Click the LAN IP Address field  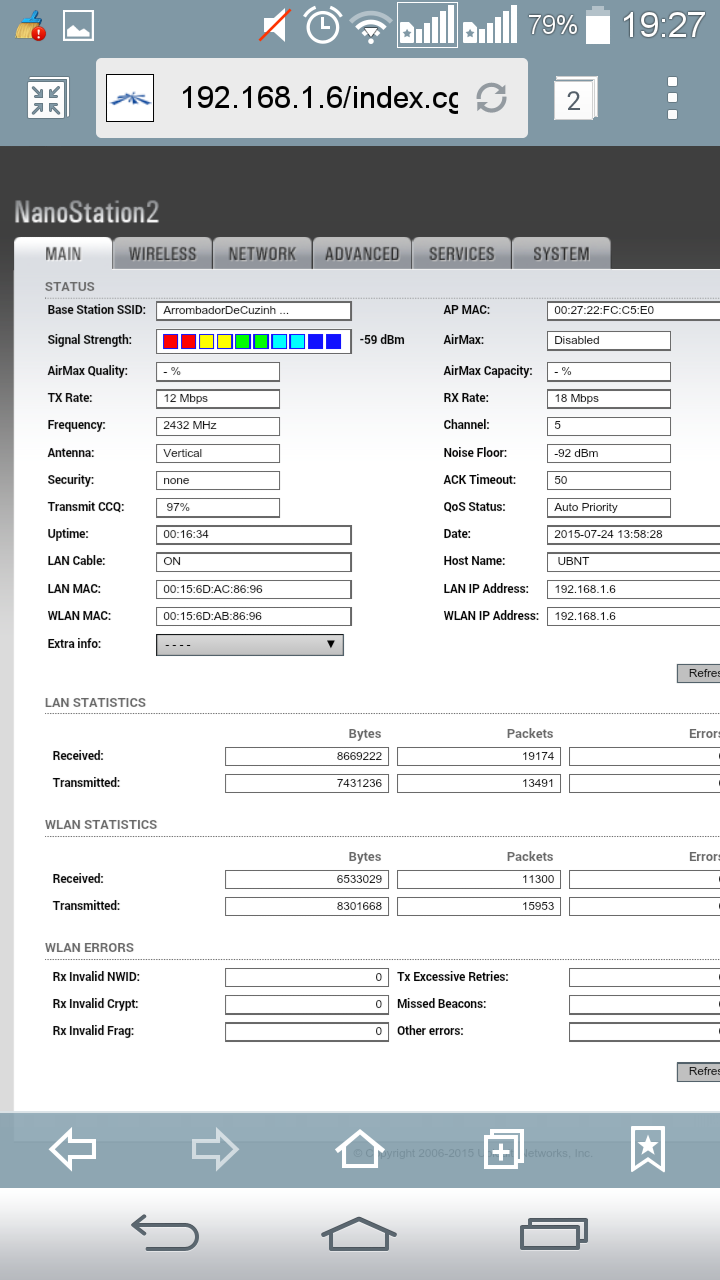(633, 589)
